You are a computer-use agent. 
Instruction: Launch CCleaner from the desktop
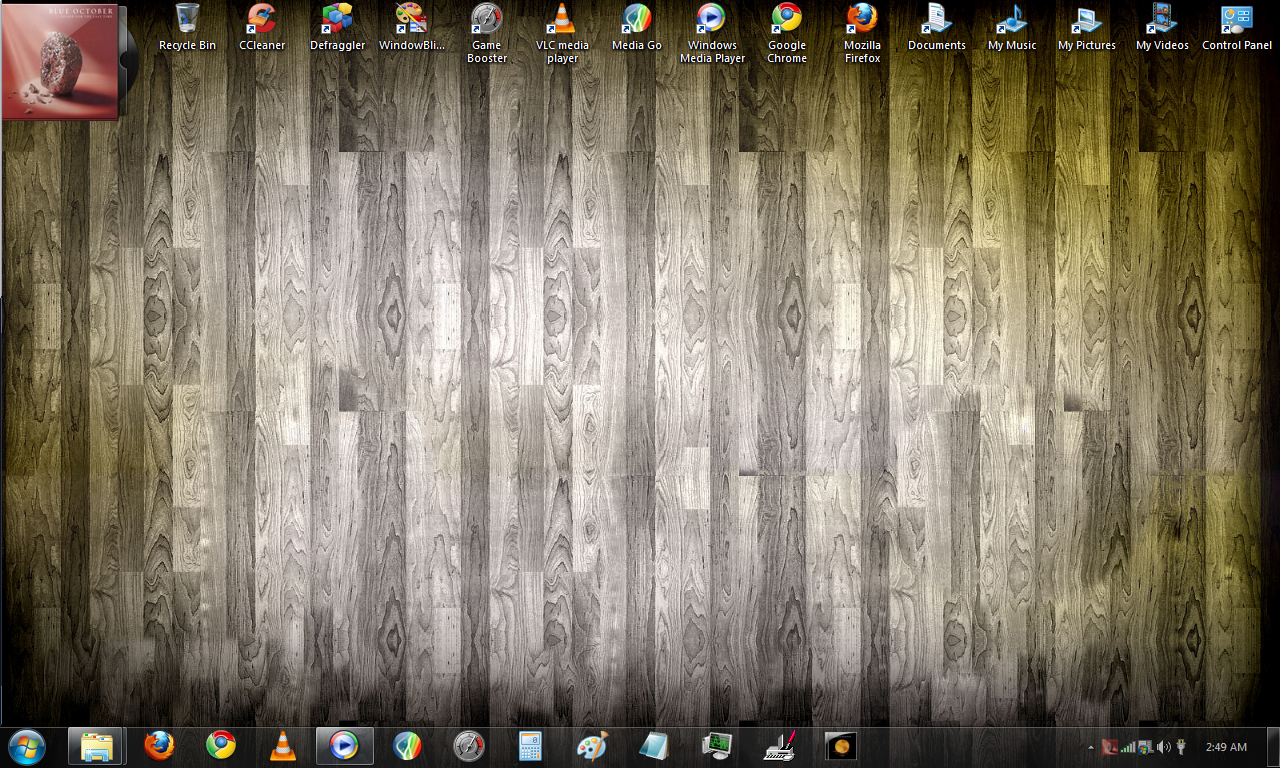[262, 27]
